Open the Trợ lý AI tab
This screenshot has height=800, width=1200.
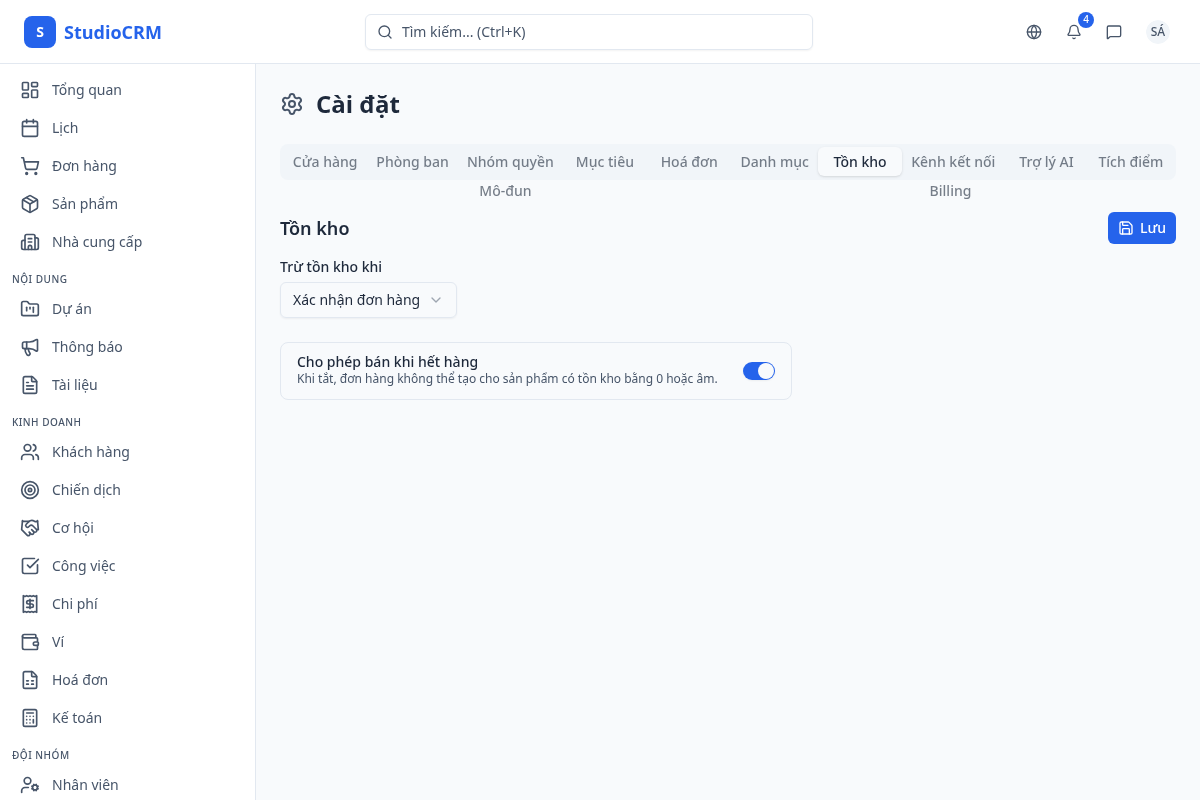click(1046, 162)
